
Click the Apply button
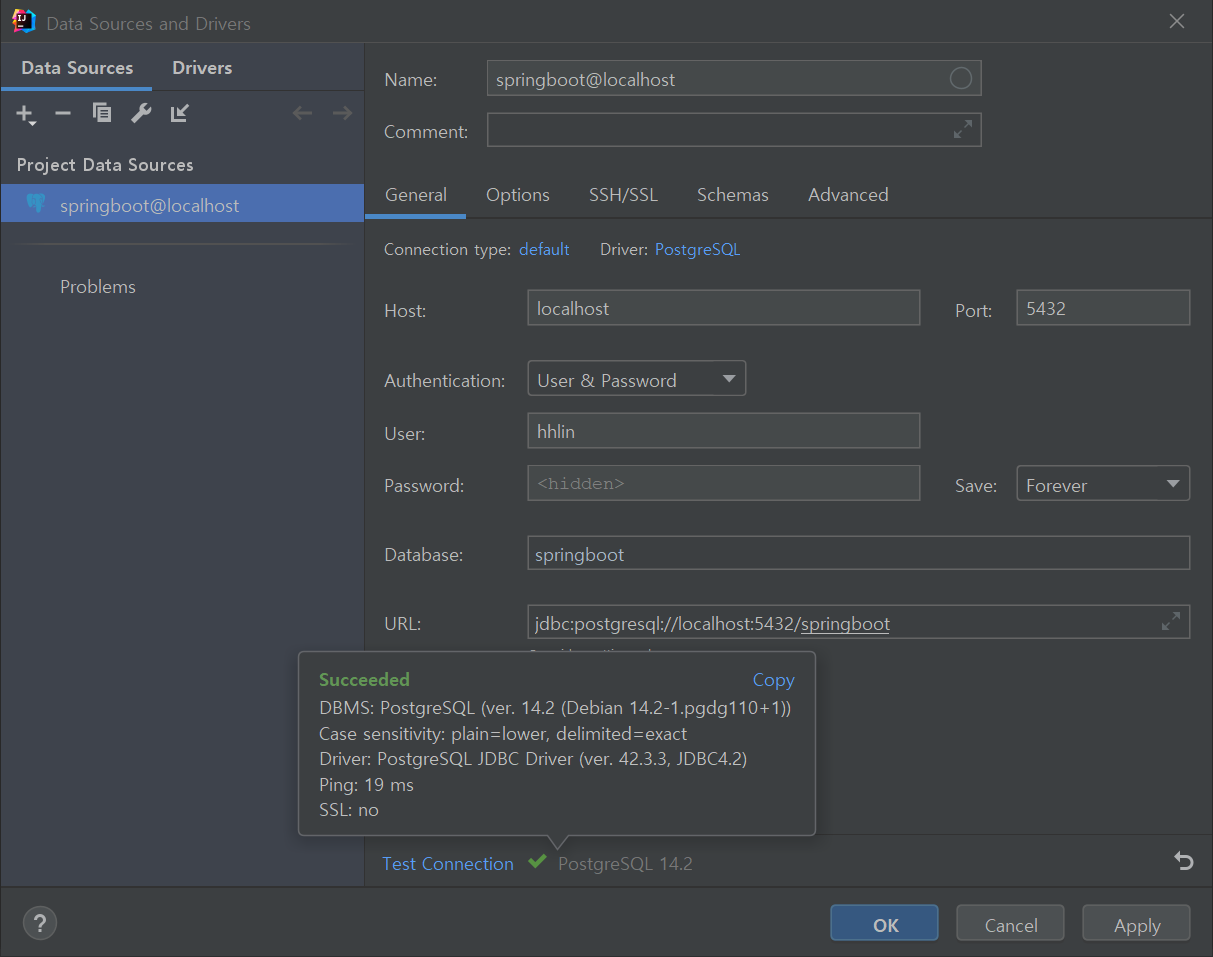(x=1137, y=924)
